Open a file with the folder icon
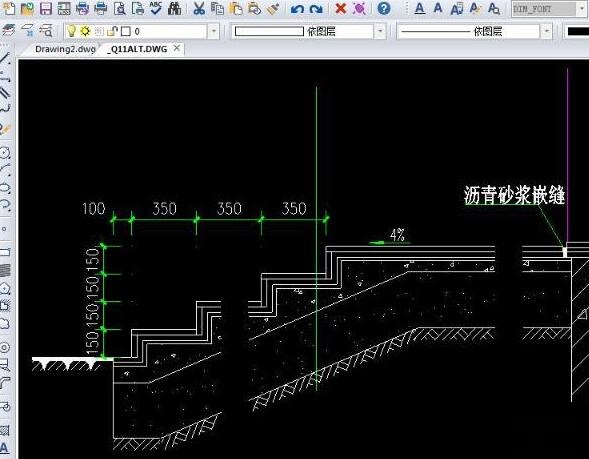This screenshot has width=589, height=459. [x=27, y=8]
